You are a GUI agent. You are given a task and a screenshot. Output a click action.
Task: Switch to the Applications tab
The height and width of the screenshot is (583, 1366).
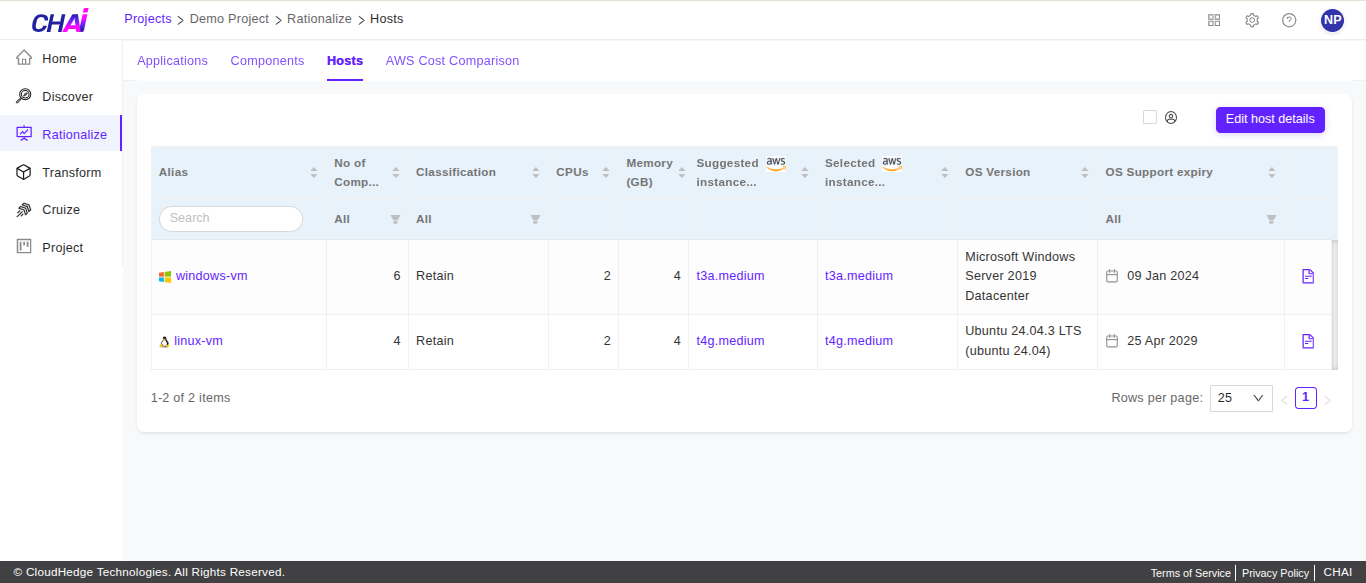[172, 61]
